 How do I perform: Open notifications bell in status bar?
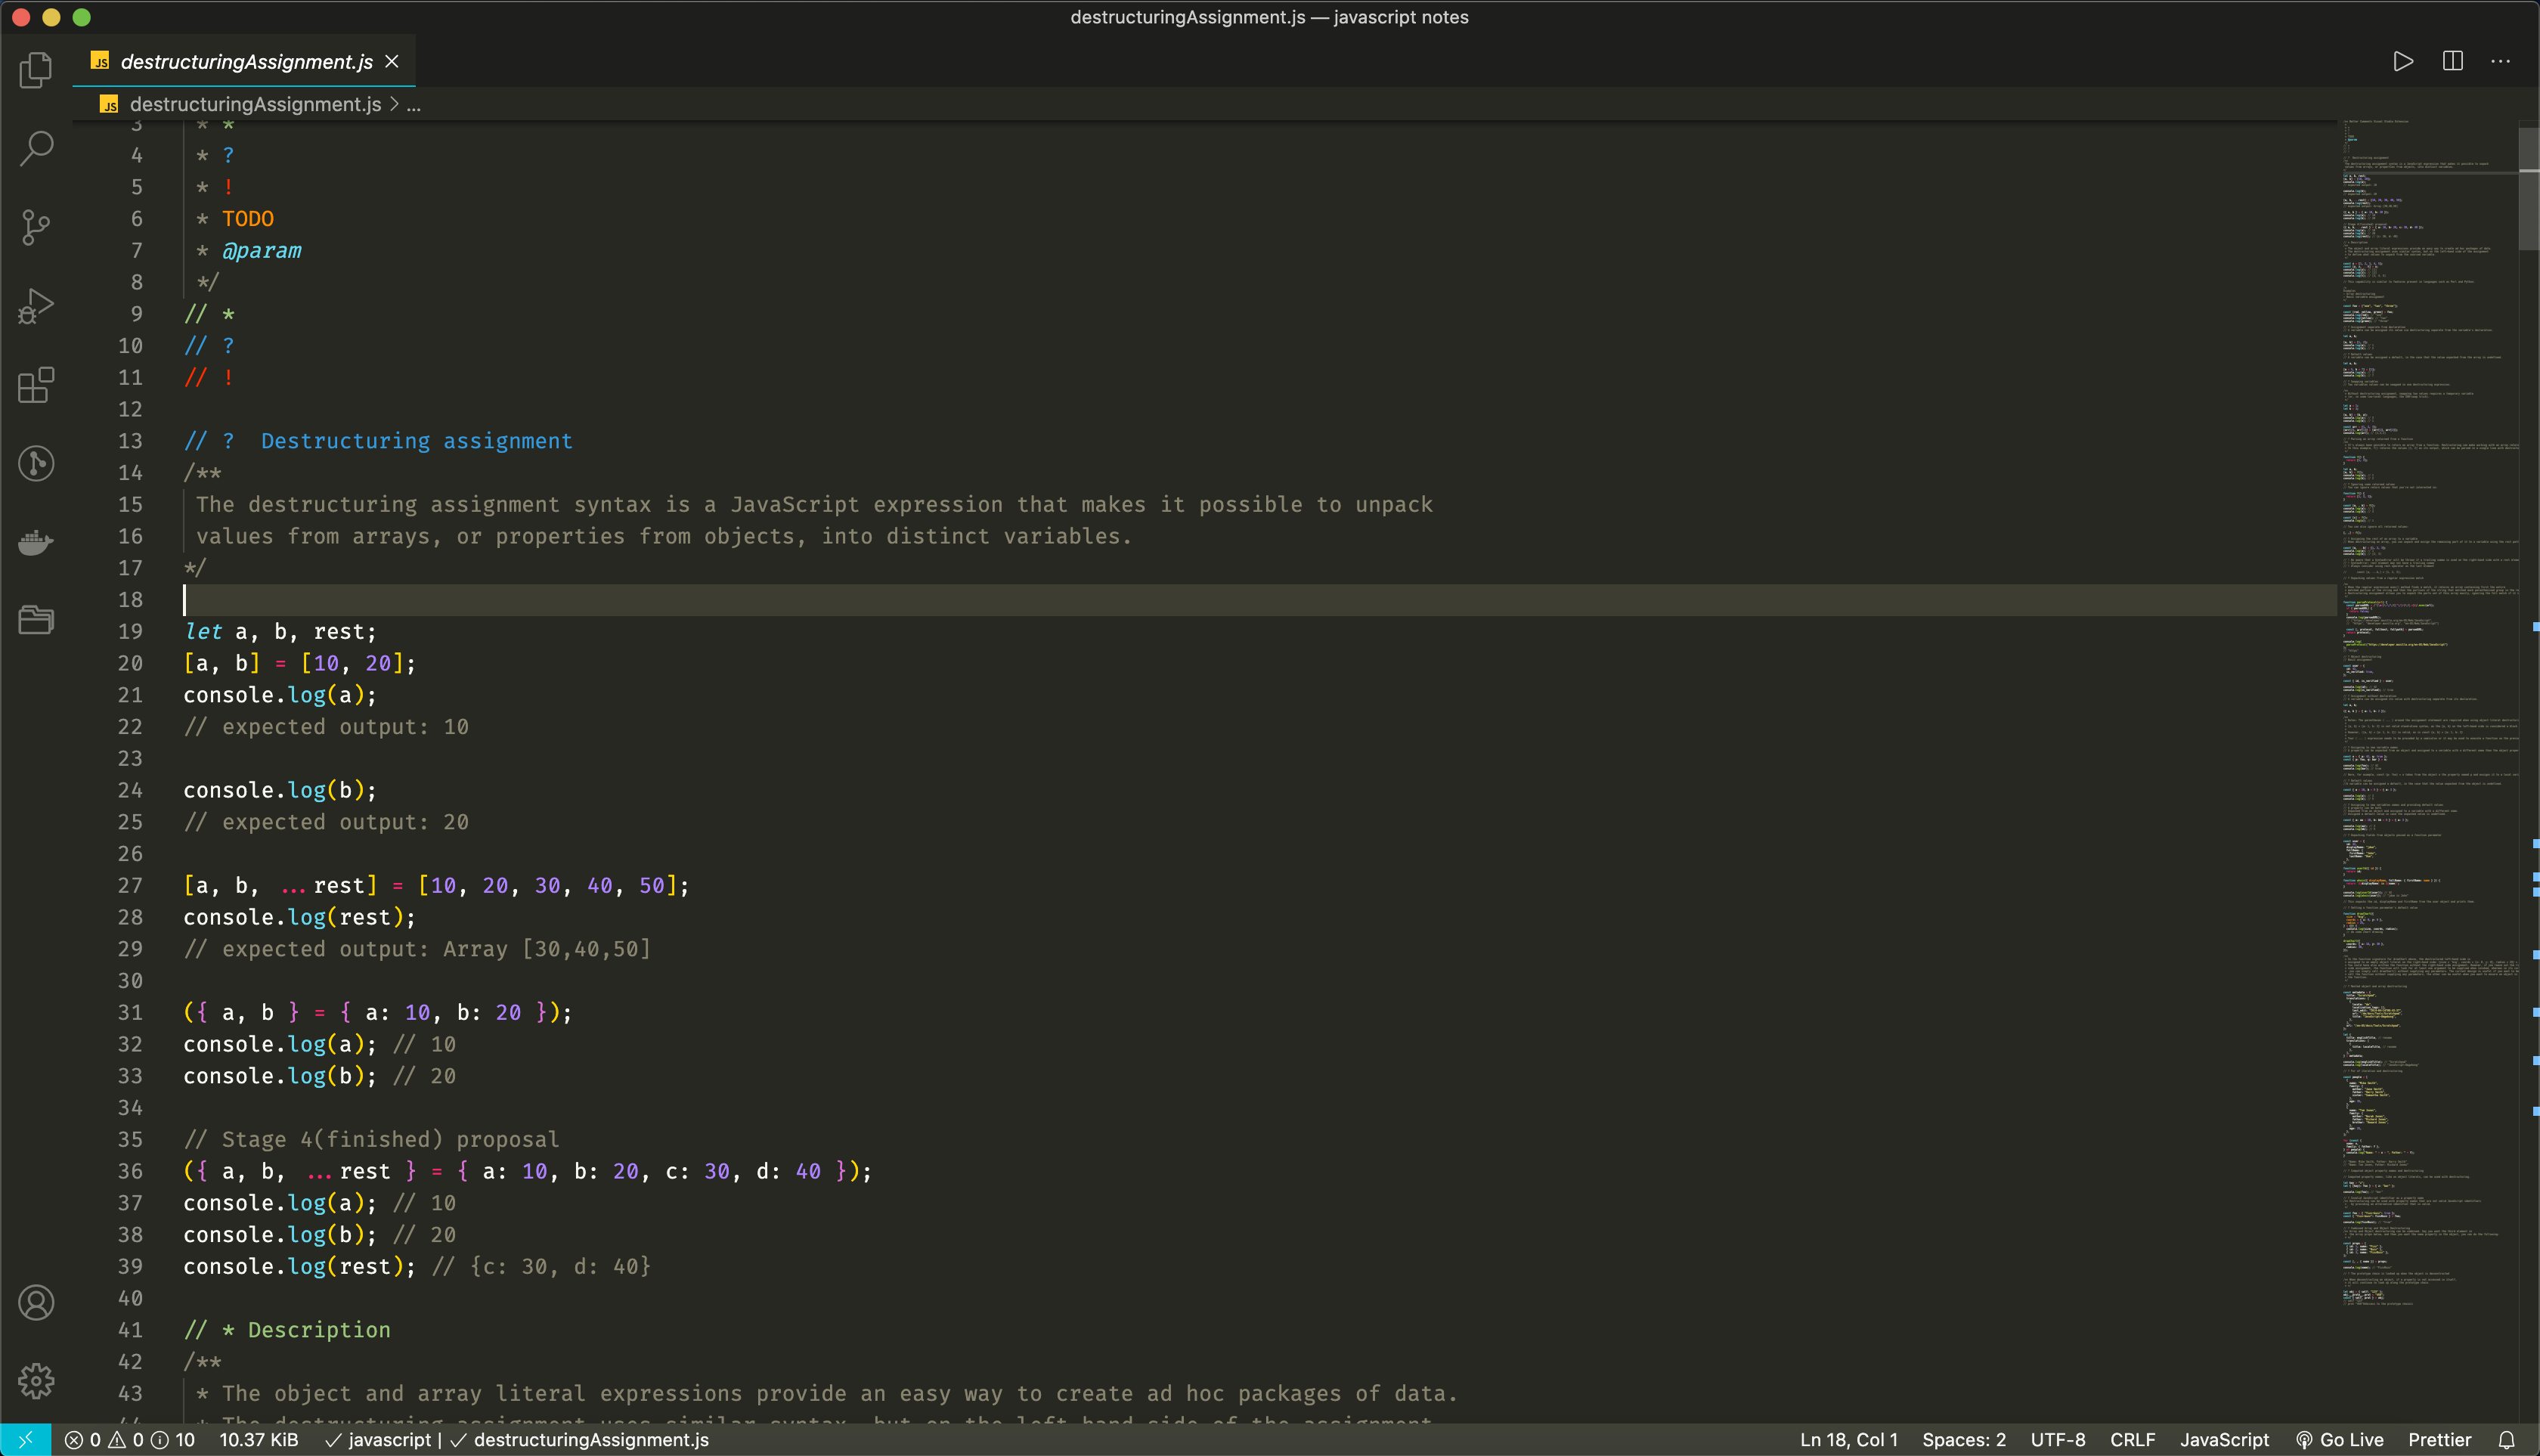tap(2506, 1440)
